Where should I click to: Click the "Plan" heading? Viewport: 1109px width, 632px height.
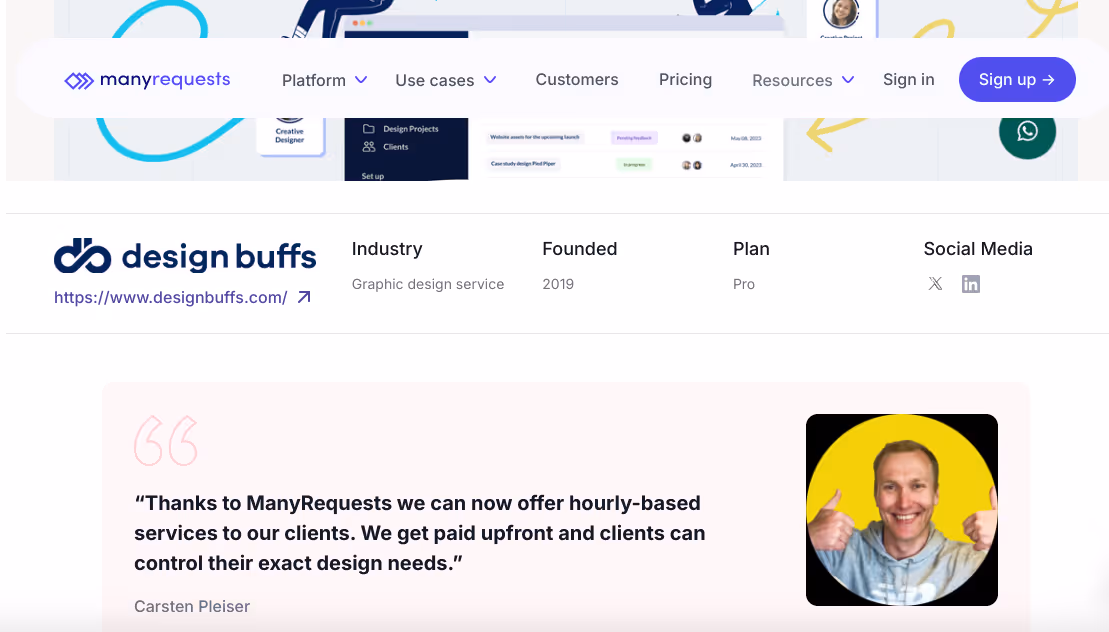751,249
